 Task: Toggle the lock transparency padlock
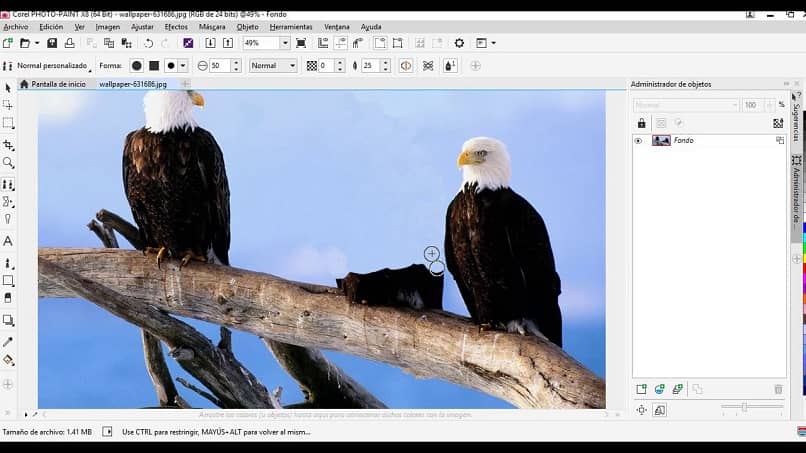641,123
